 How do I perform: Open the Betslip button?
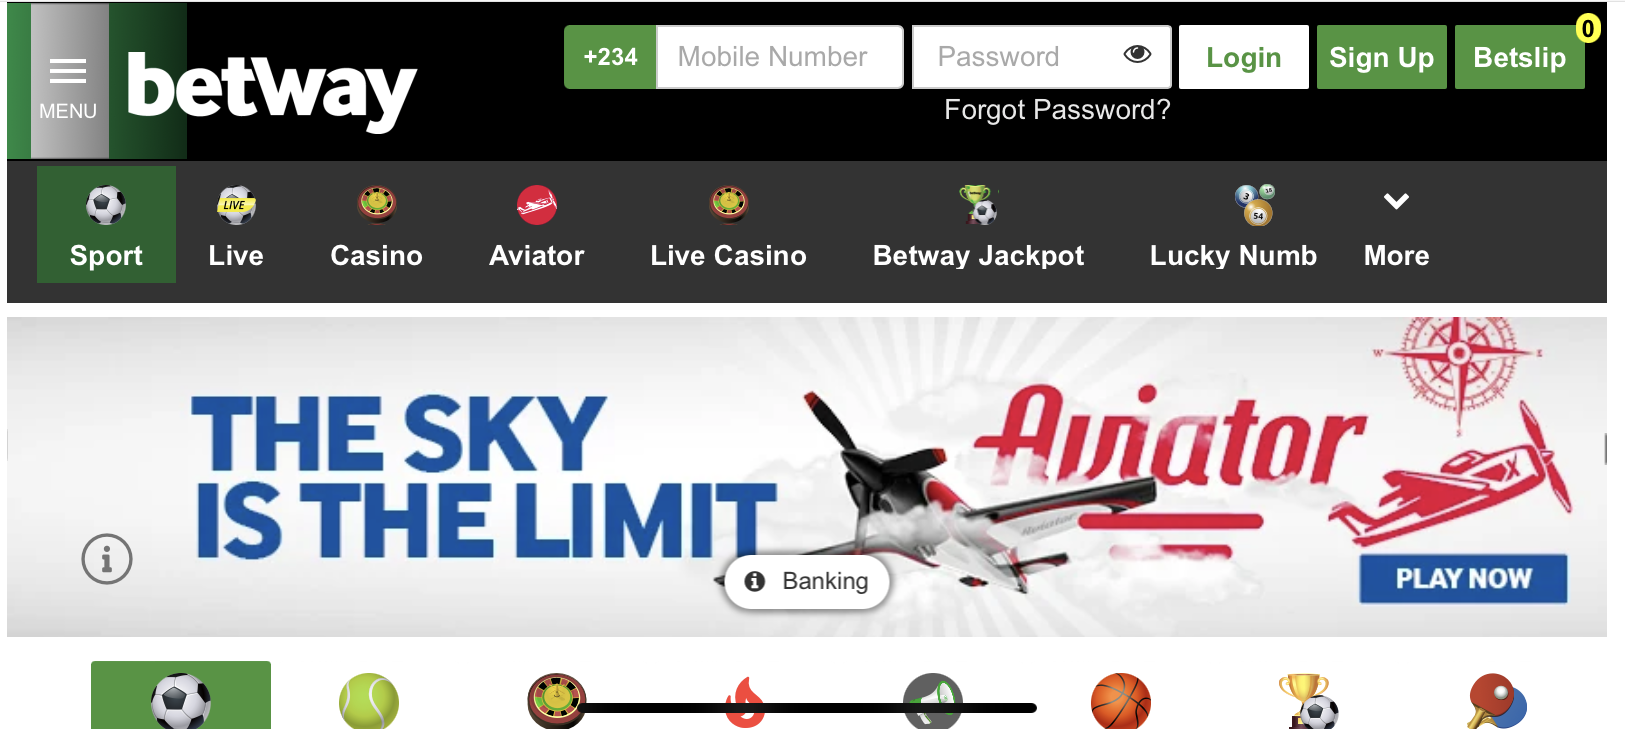point(1520,57)
